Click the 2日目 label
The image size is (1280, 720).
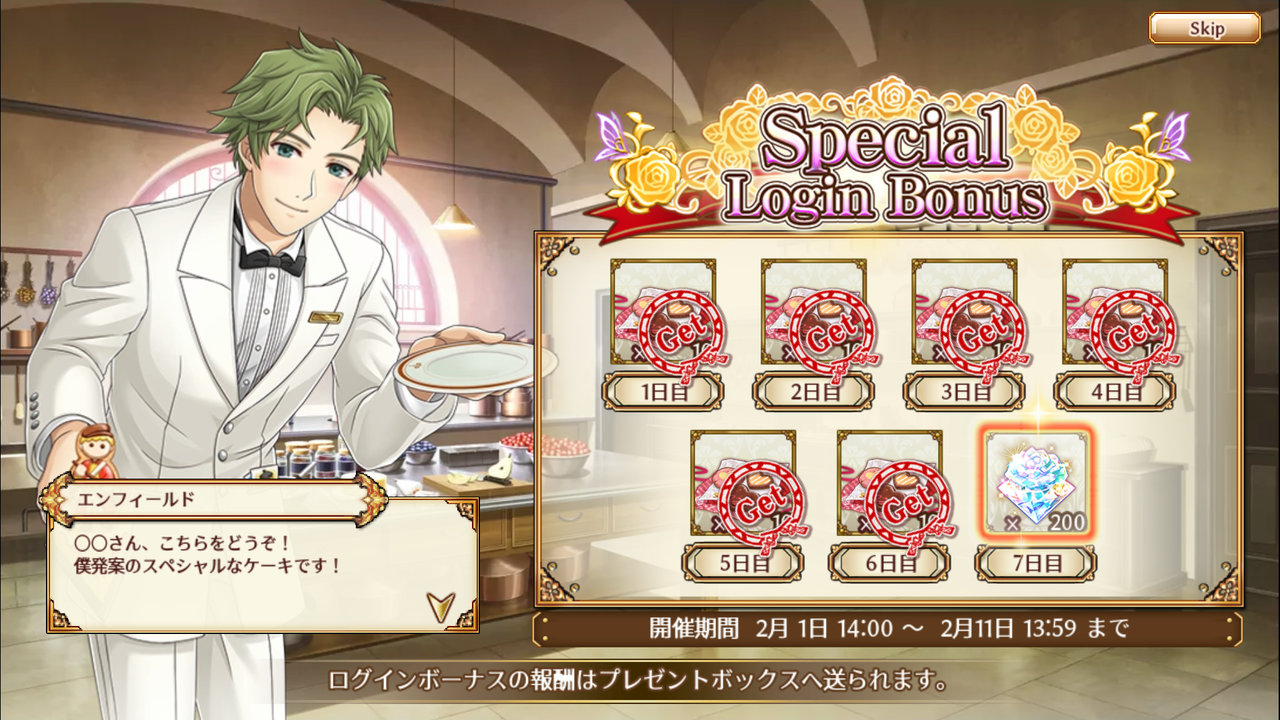pyautogui.click(x=813, y=392)
